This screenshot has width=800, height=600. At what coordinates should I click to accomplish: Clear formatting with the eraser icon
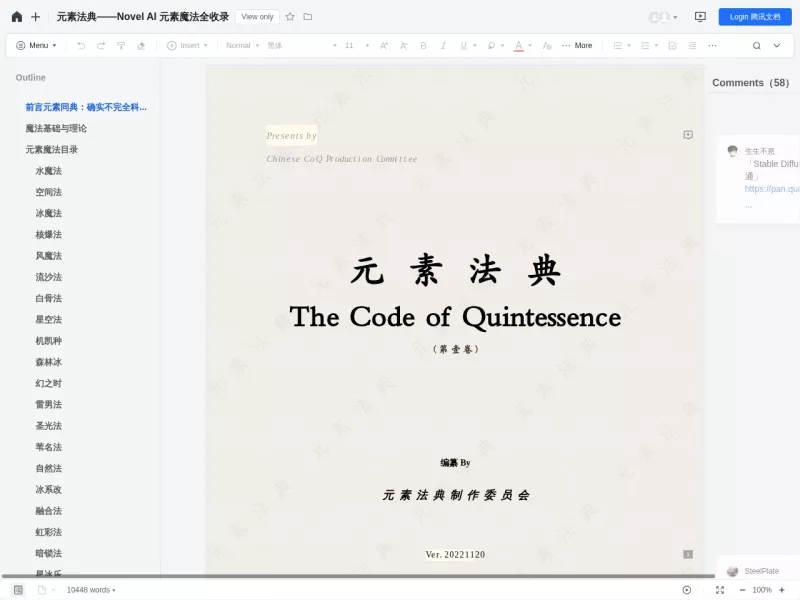click(x=141, y=45)
